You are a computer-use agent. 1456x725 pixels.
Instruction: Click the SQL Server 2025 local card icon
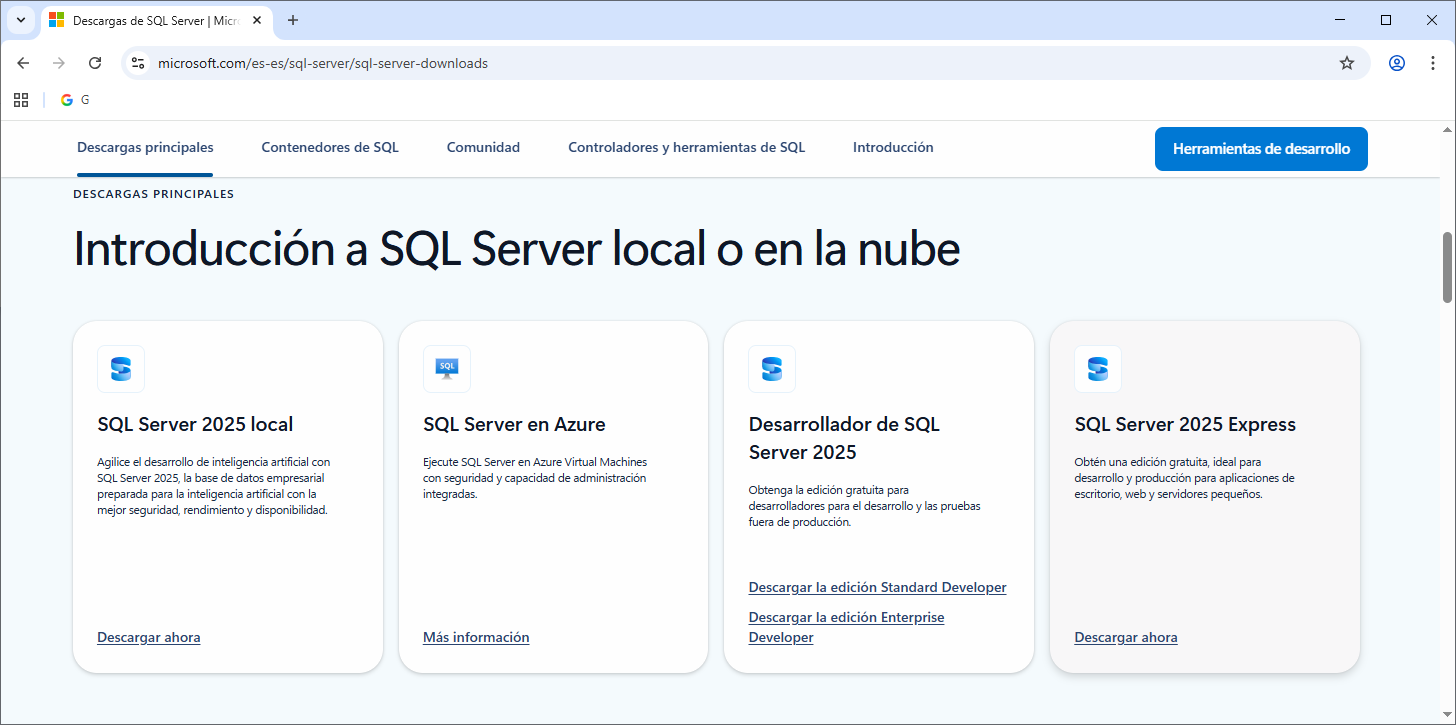click(121, 369)
